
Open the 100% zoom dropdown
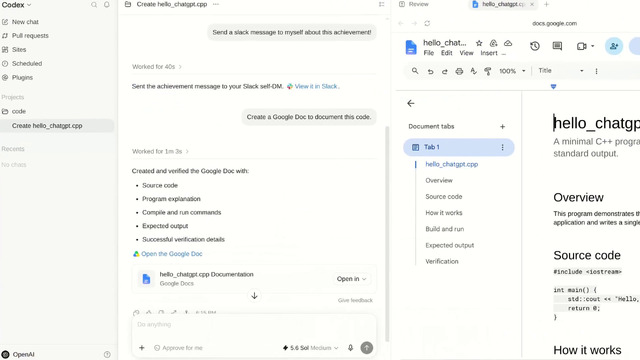click(512, 71)
